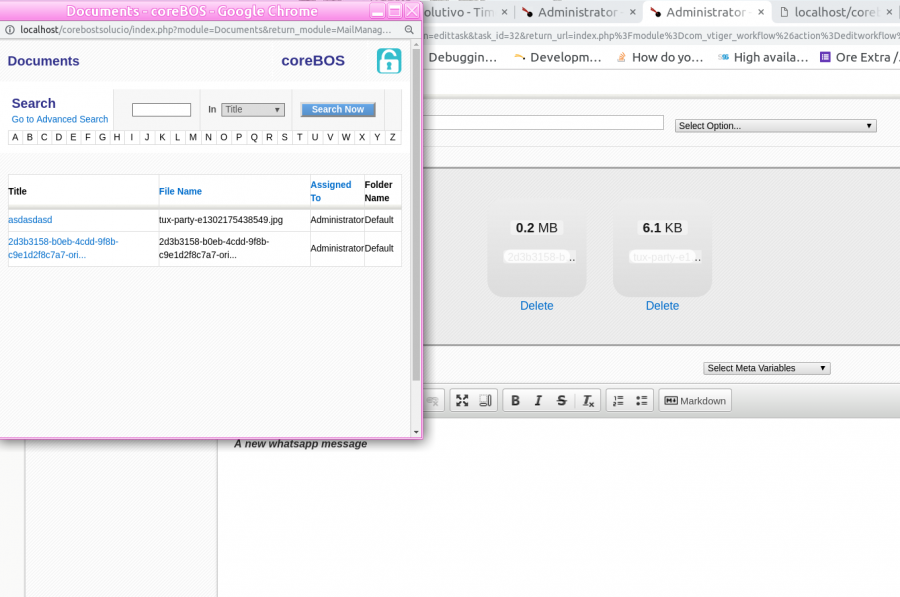Image resolution: width=900 pixels, height=597 pixels.
Task: Apply strikethrough formatting
Action: click(x=562, y=401)
